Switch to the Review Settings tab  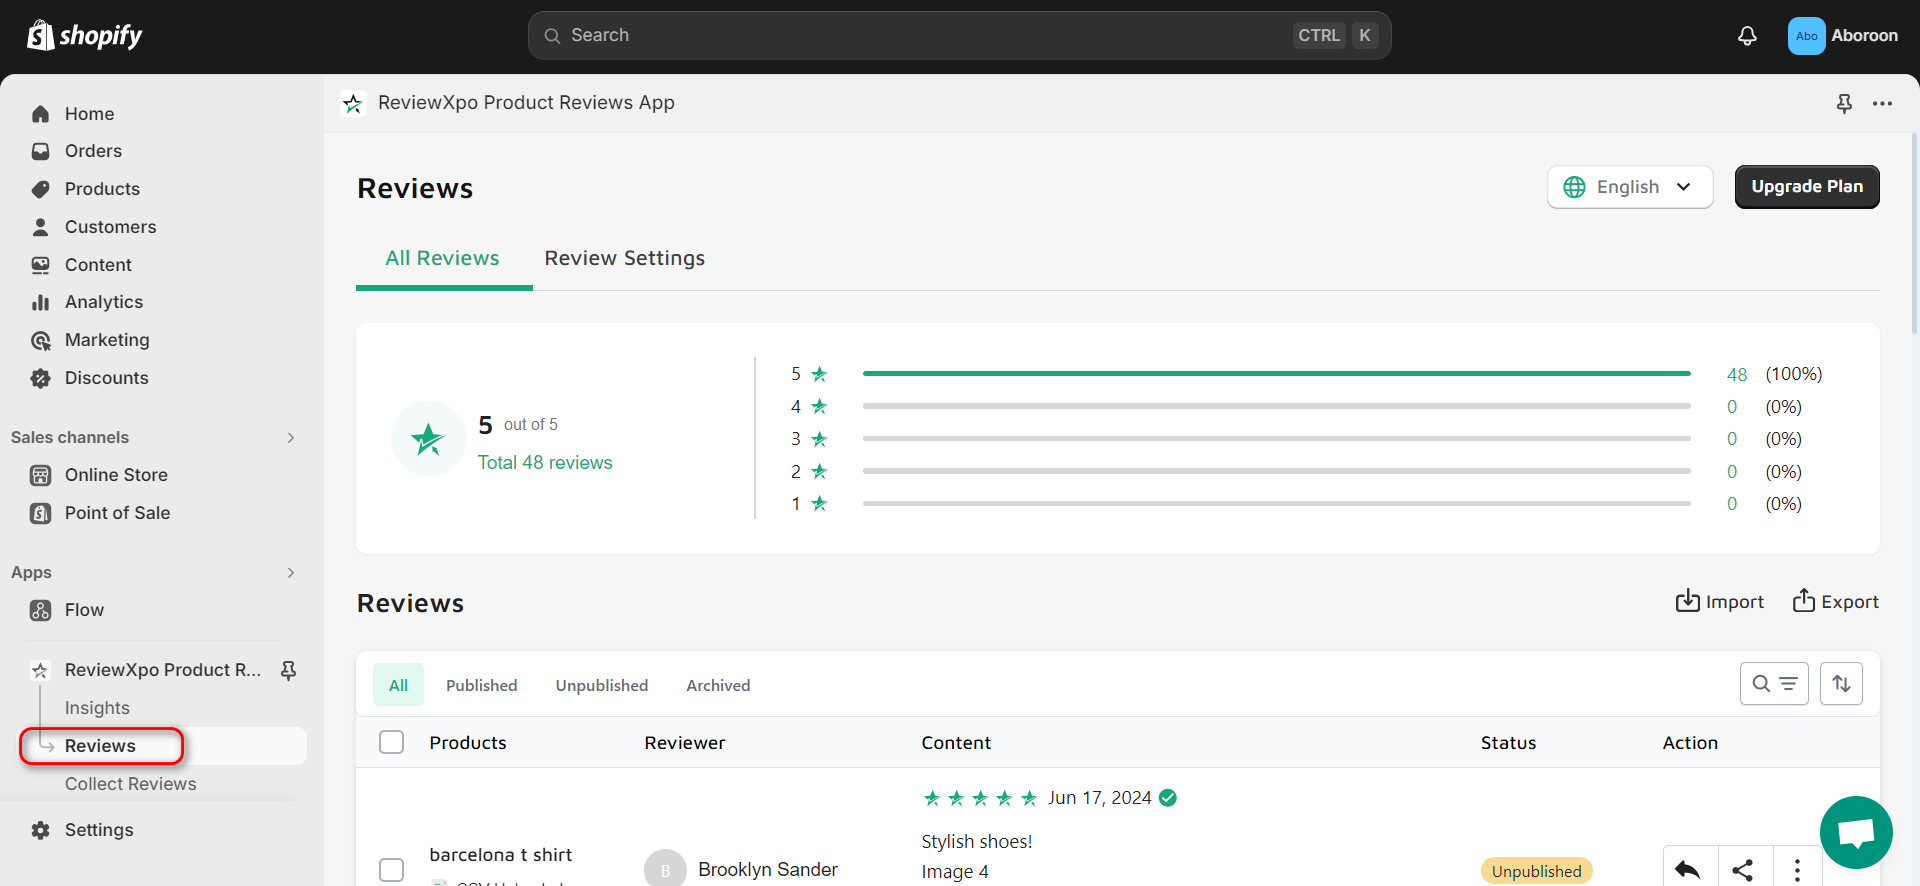coord(625,259)
